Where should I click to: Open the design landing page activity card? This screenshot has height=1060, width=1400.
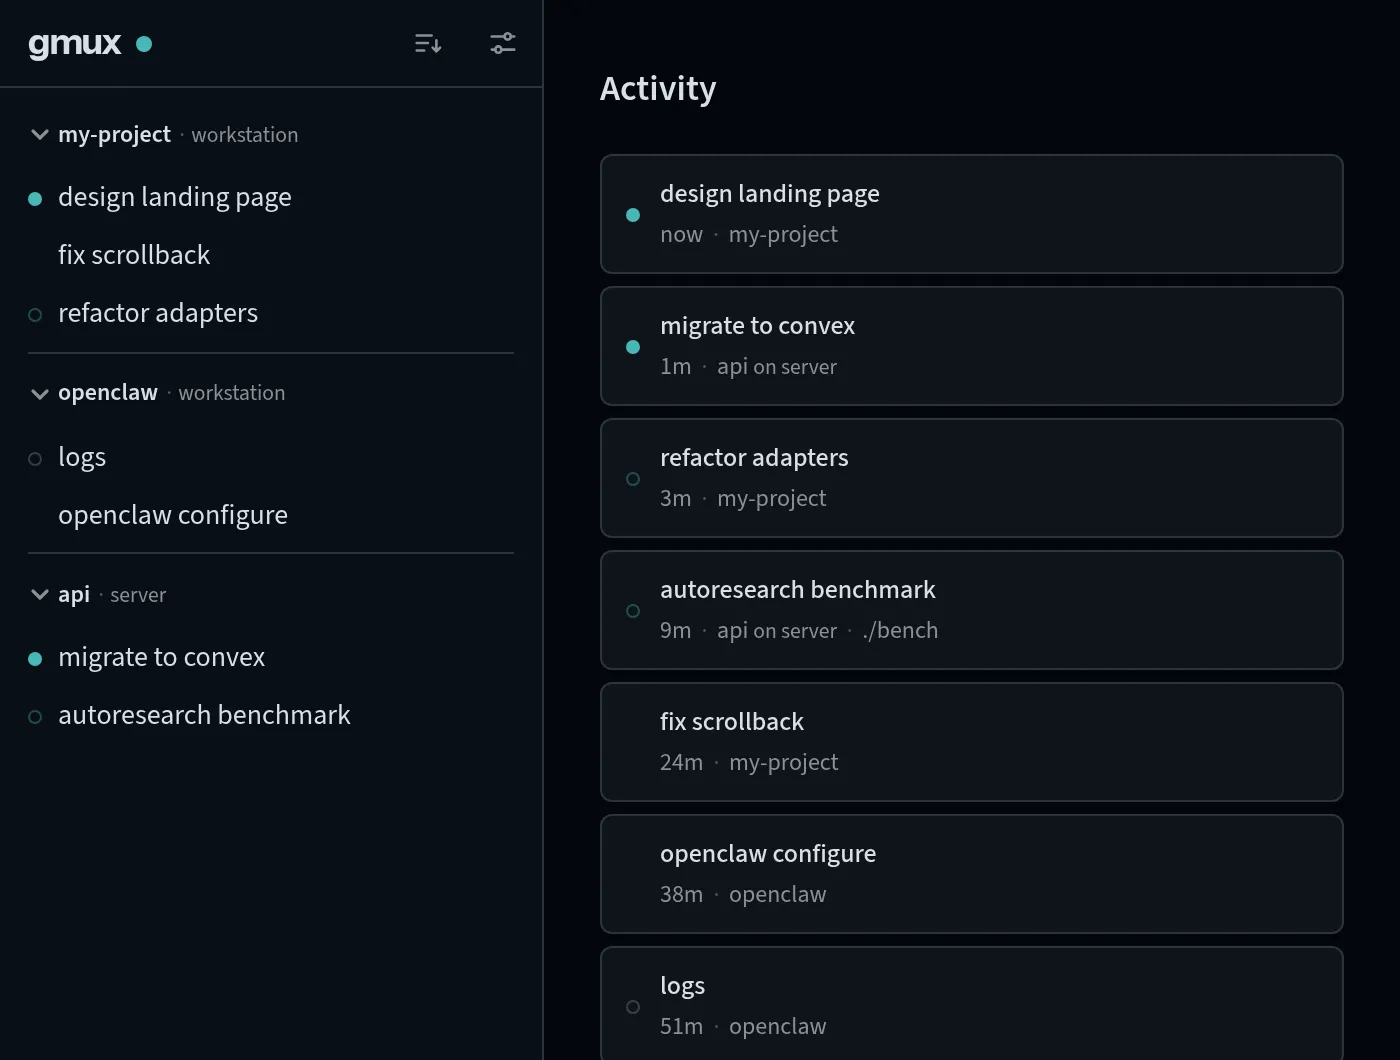coord(971,214)
